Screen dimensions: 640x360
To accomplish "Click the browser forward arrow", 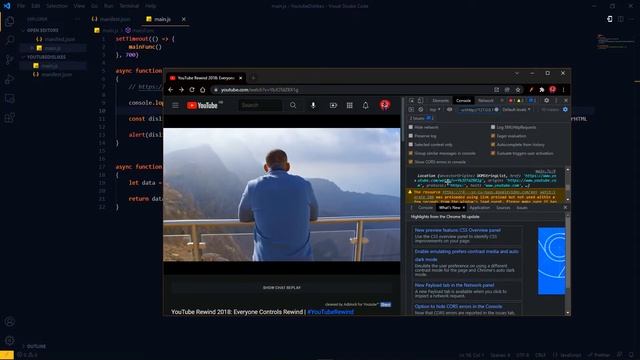I will coord(181,90).
